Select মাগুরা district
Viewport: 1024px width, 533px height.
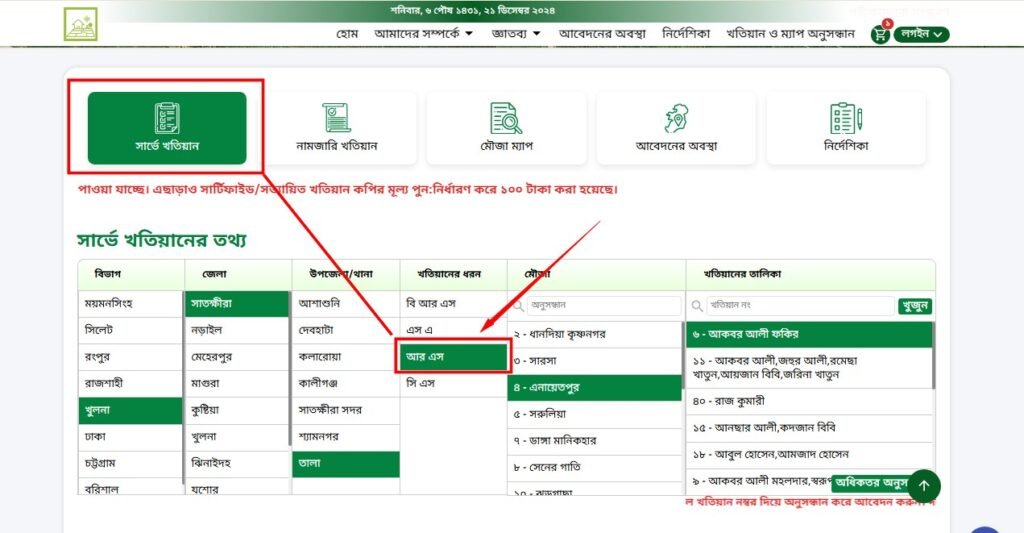coord(237,383)
